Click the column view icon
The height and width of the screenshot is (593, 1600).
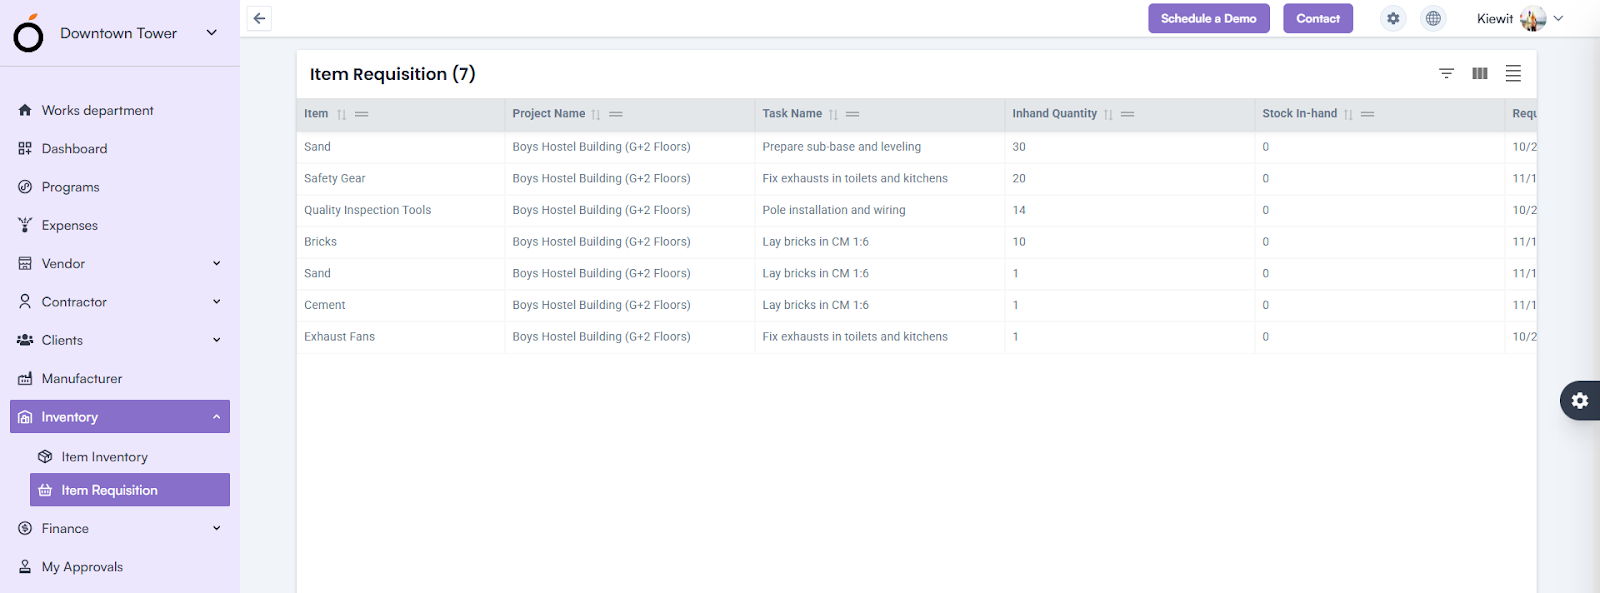pyautogui.click(x=1480, y=73)
